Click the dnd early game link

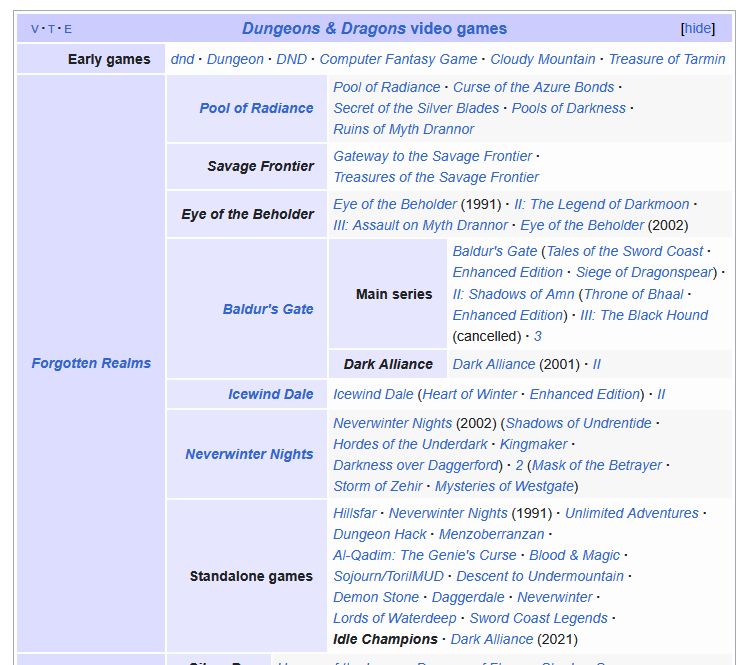click(x=182, y=59)
